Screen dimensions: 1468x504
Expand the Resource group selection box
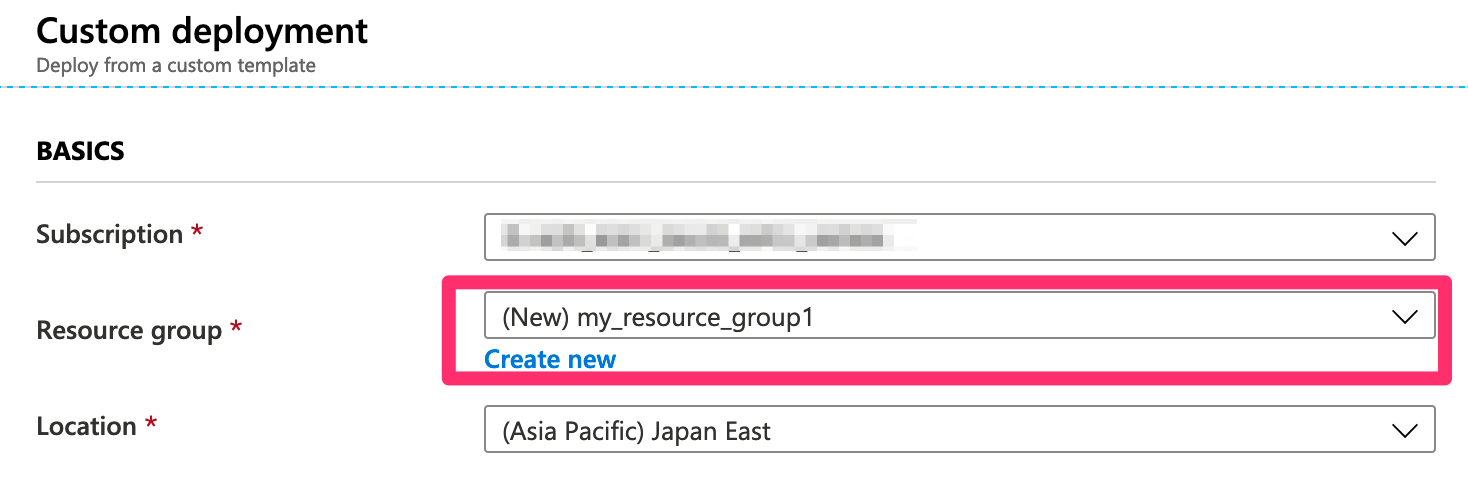[x=960, y=315]
